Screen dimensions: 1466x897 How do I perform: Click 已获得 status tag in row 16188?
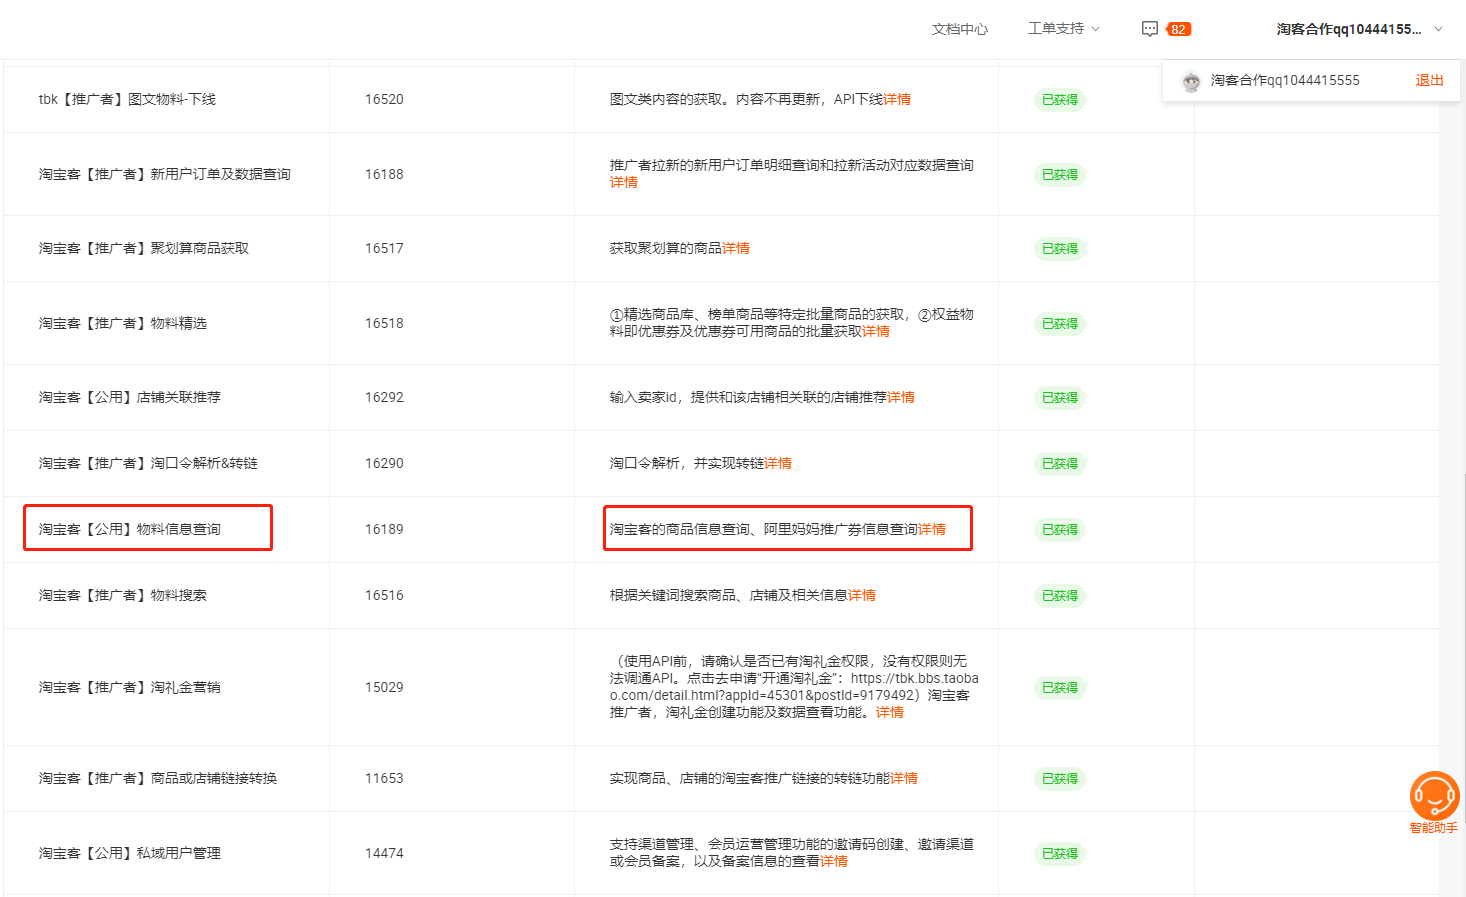tap(1060, 175)
